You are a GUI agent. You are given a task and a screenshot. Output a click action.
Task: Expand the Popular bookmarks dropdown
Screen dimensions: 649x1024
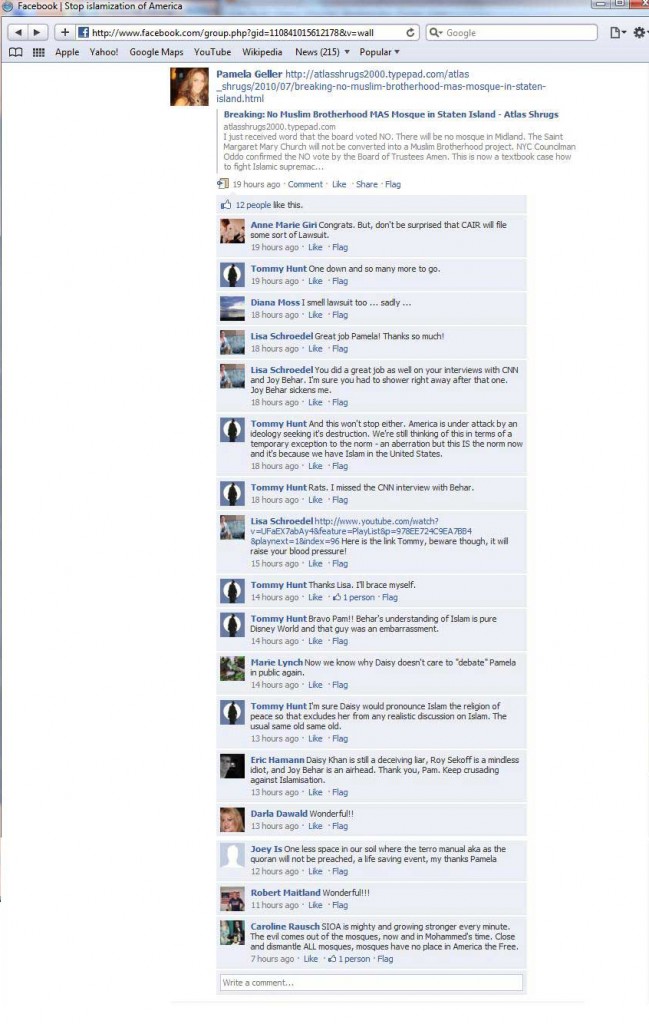click(x=379, y=52)
